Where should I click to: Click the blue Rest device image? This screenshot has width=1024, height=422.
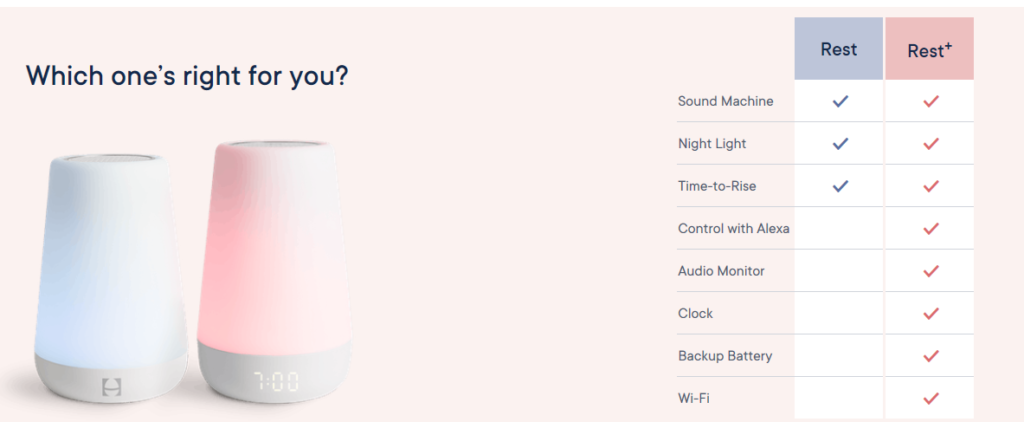(x=111, y=279)
